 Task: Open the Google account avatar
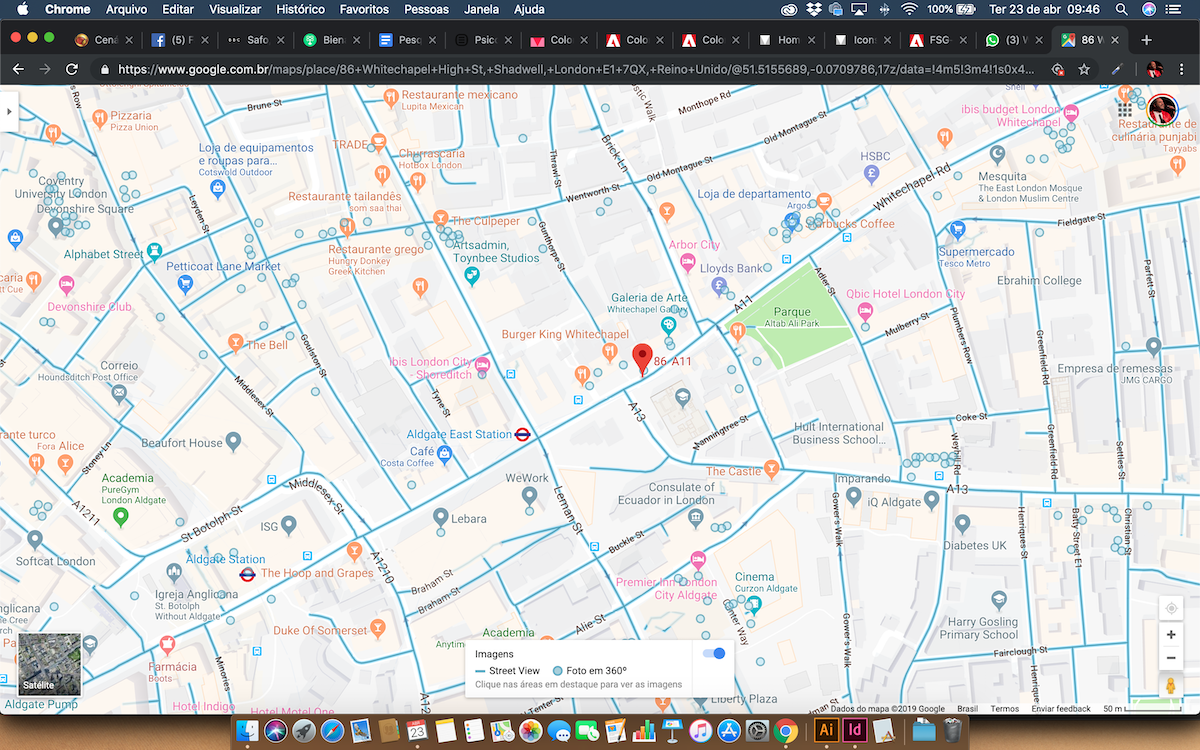pos(1162,110)
